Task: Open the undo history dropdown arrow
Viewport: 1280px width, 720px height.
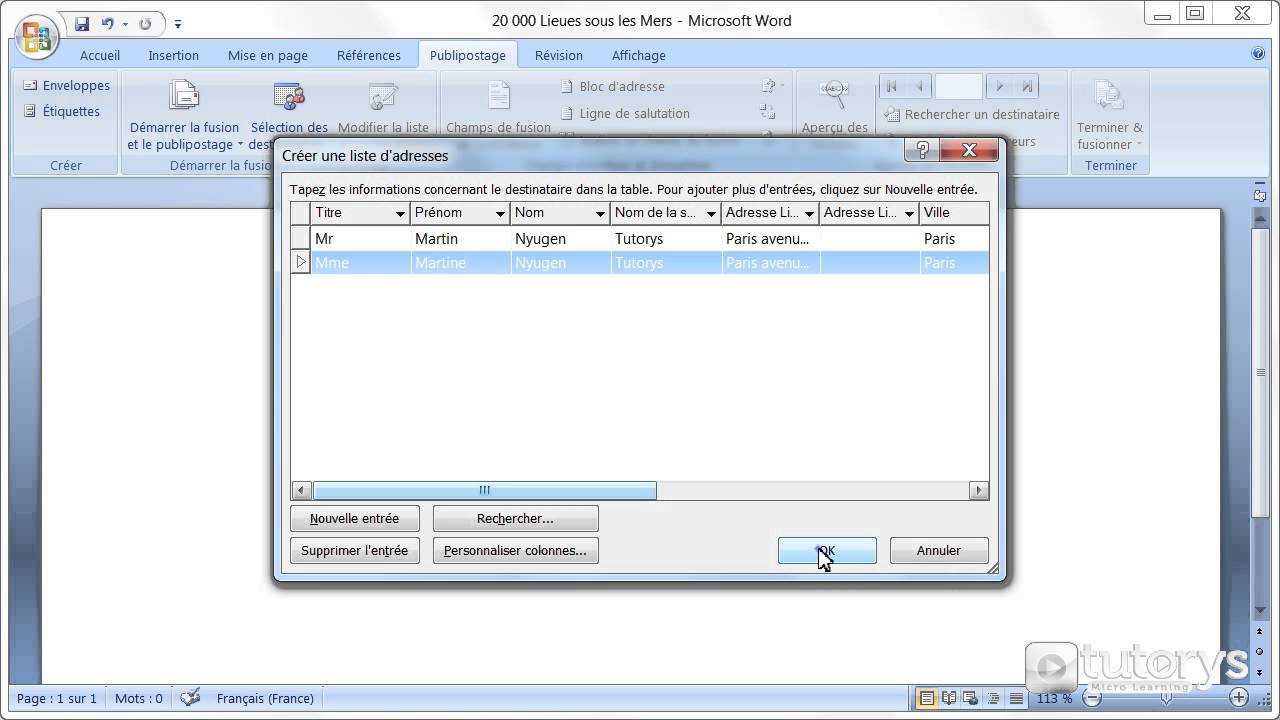Action: coord(125,24)
